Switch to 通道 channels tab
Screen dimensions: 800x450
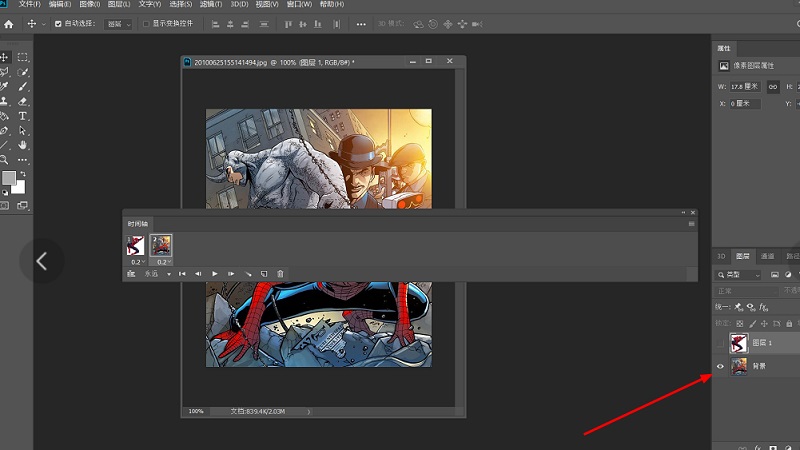767,256
